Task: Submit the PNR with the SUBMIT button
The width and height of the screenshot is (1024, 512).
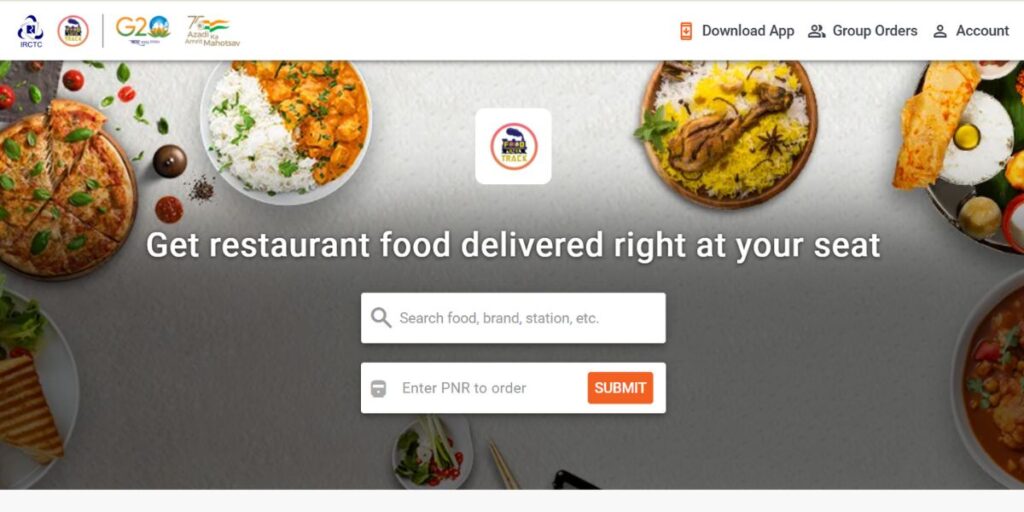Action: pos(620,388)
